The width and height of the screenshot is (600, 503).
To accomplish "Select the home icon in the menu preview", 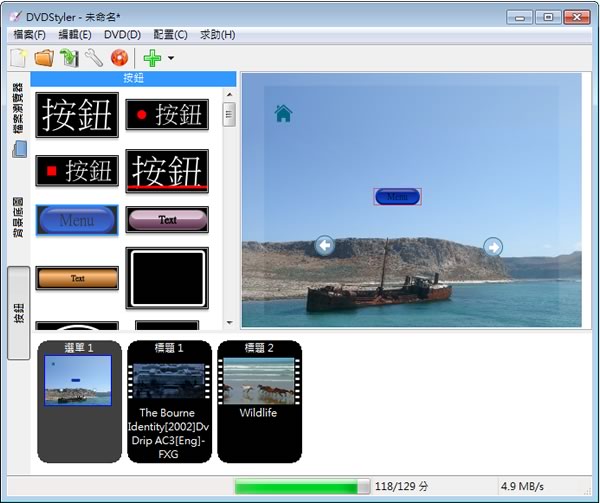I will click(x=283, y=114).
